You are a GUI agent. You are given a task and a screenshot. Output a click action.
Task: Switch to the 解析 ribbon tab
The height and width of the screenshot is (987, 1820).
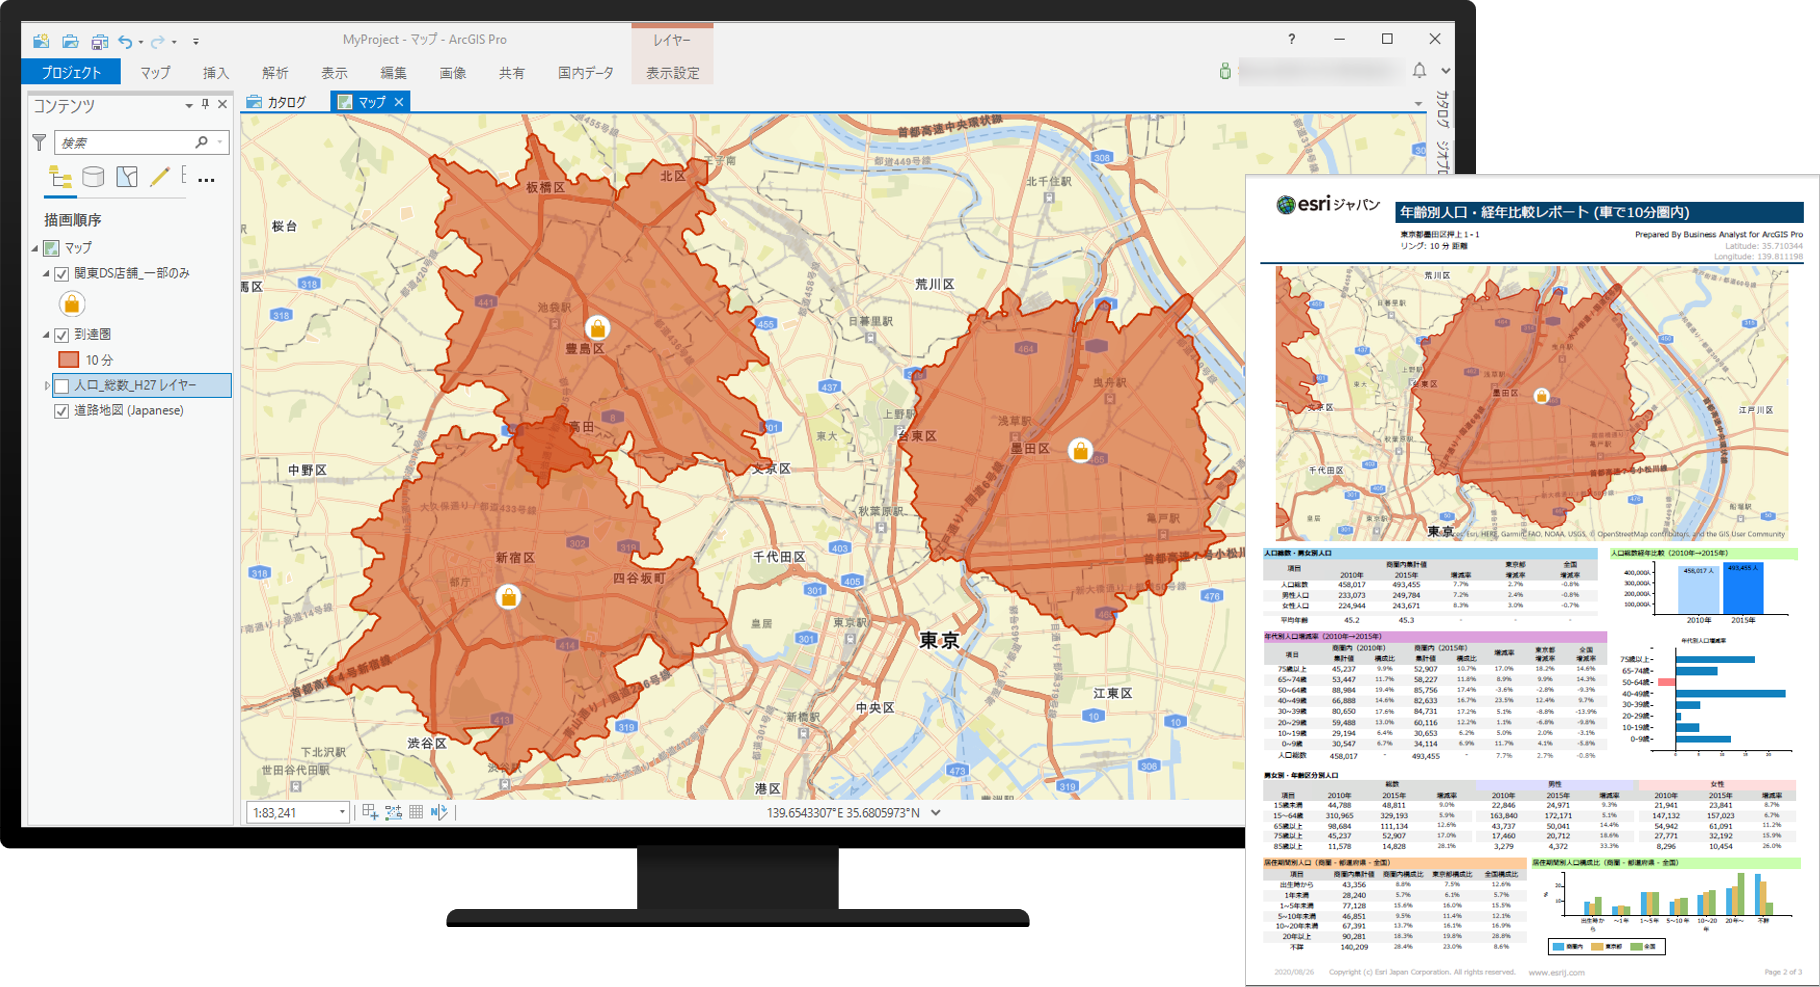(x=275, y=72)
